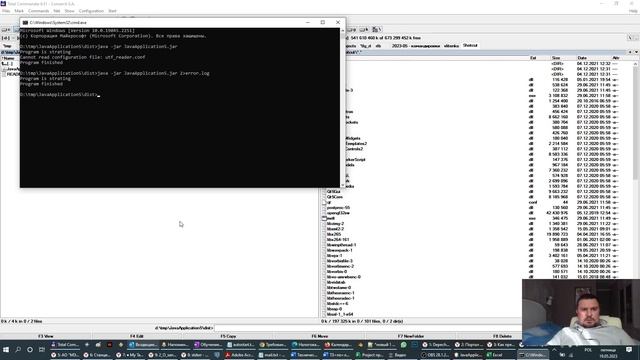The width and height of the screenshot is (640, 360).
Task: Switch to Adobe Acrobat taskbar button
Action: tap(240, 355)
